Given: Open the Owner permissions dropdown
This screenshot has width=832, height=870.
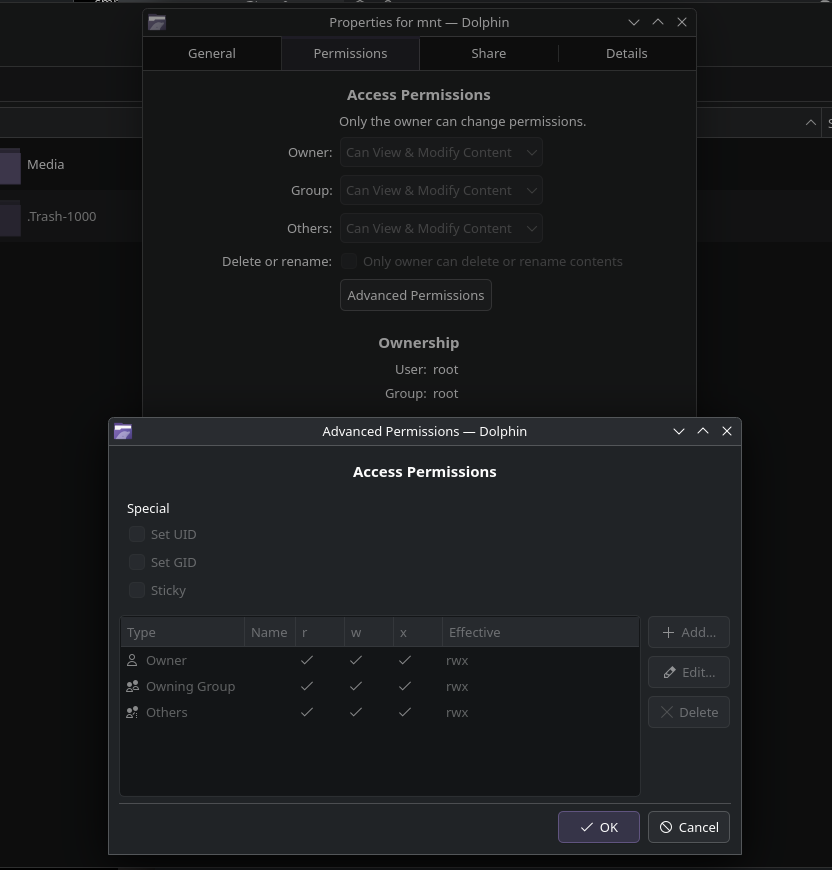Looking at the screenshot, I should pos(441,152).
